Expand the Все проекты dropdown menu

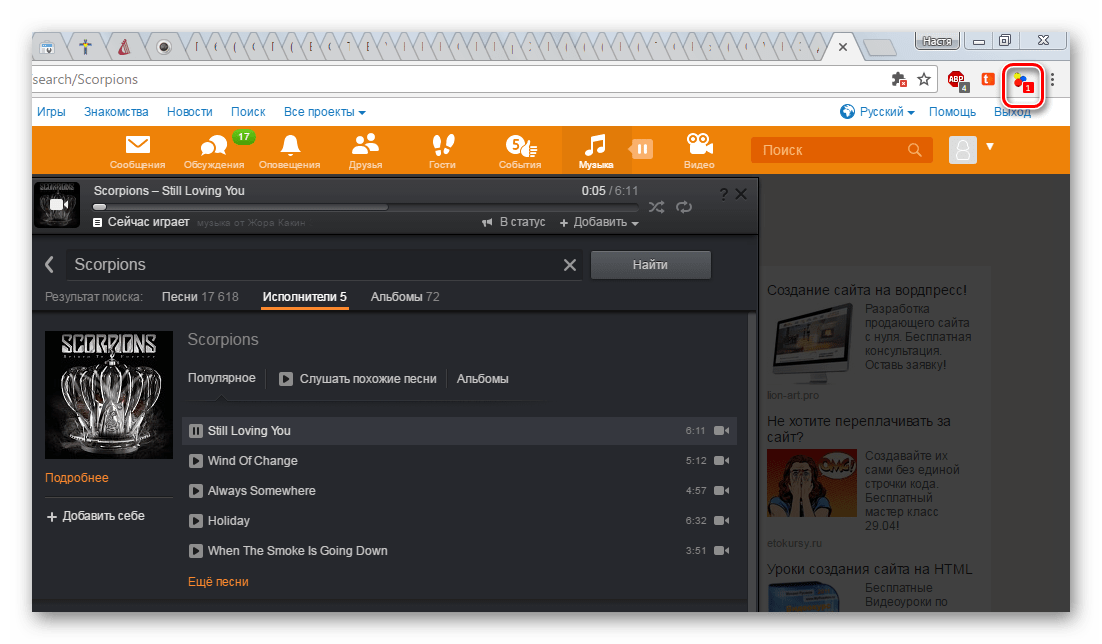324,112
